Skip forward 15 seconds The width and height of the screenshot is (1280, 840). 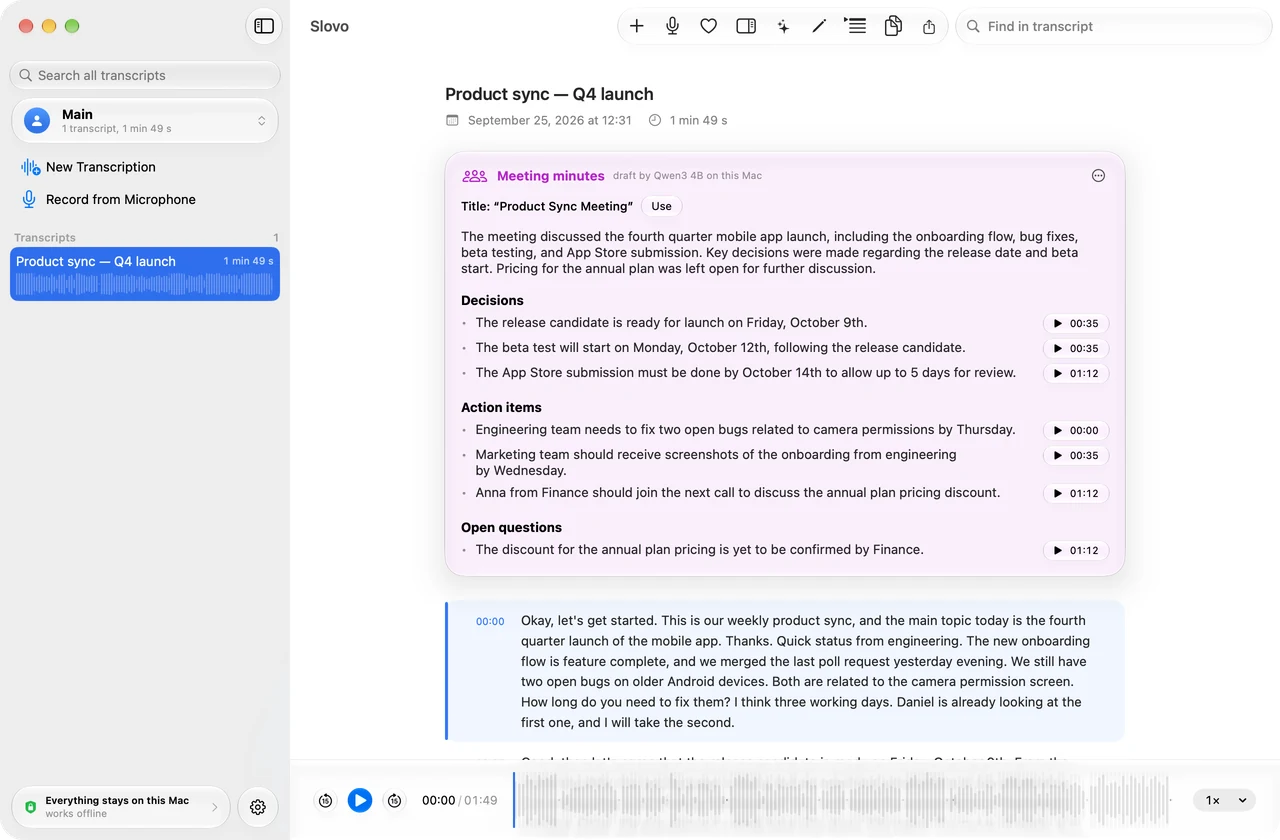click(x=395, y=800)
